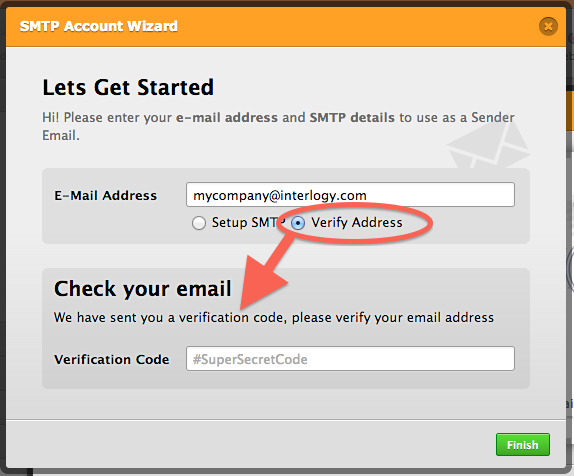Select the Verify Address radio button
This screenshot has width=574, height=476.
pyautogui.click(x=298, y=223)
